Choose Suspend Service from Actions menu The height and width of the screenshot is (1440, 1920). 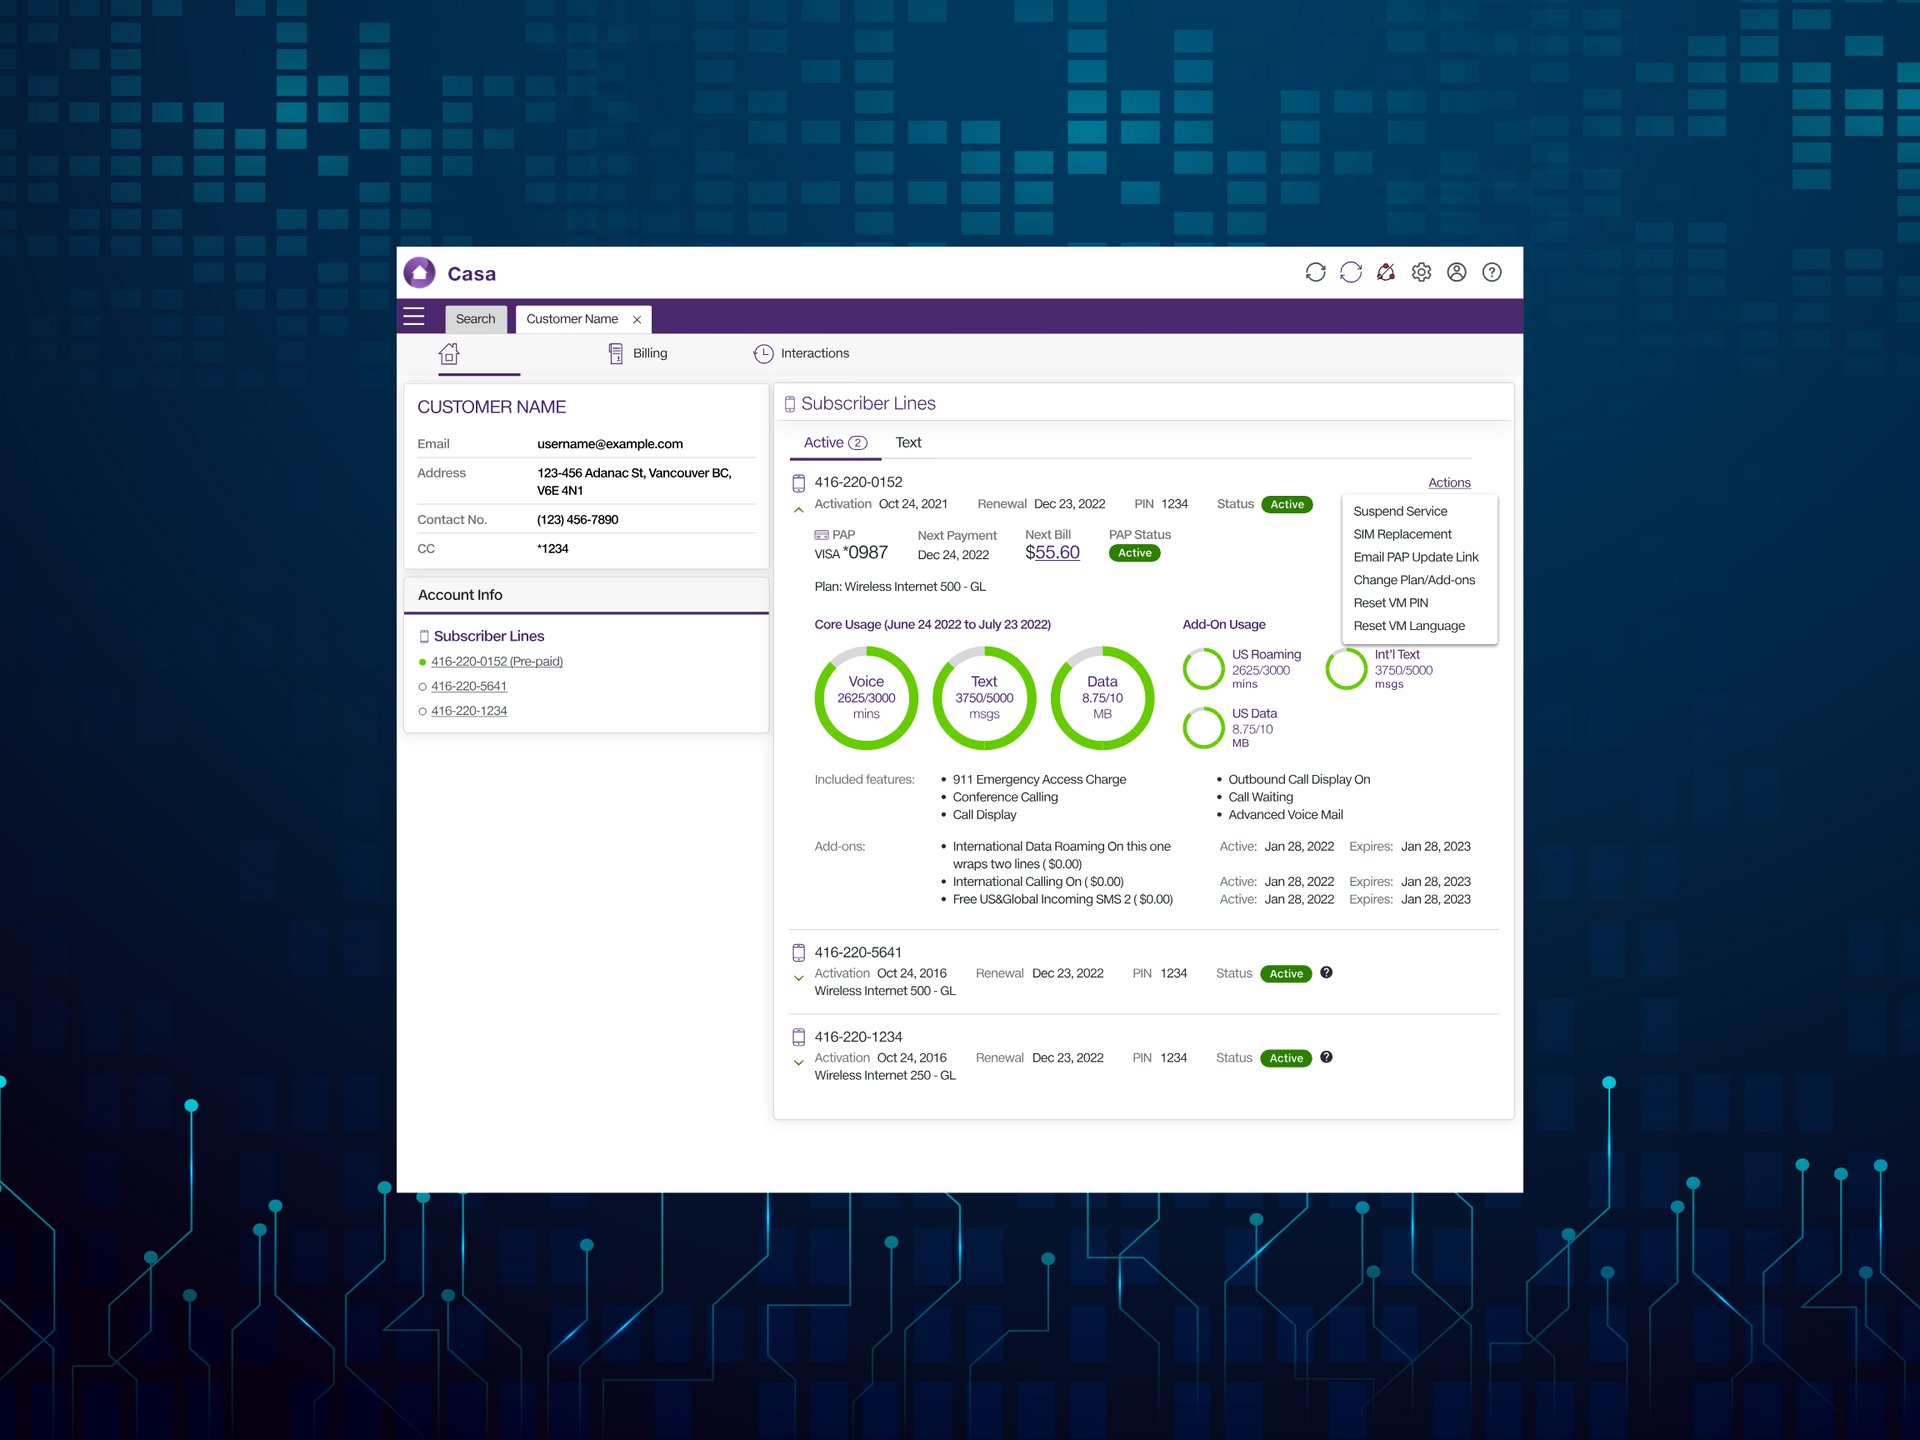pyautogui.click(x=1400, y=511)
